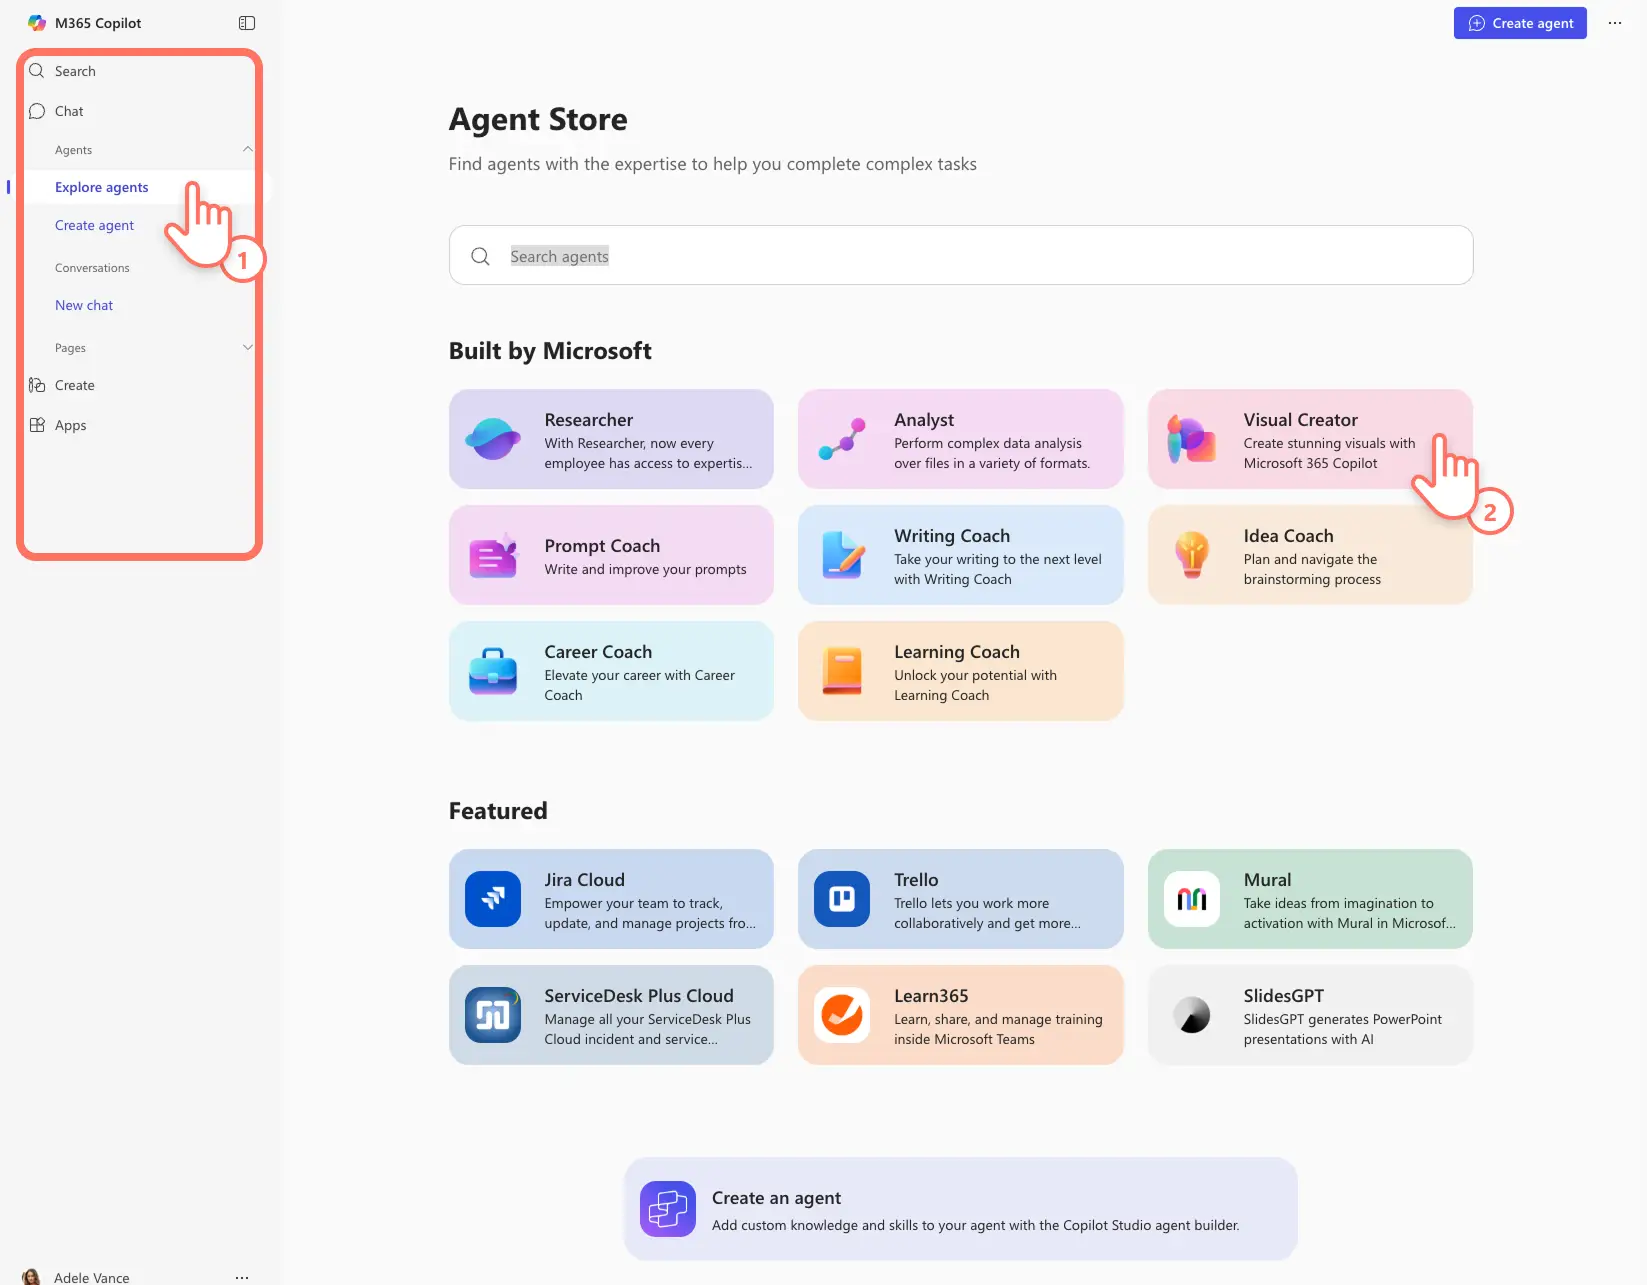
Task: Click the Jira Cloud icon
Action: coord(493,899)
